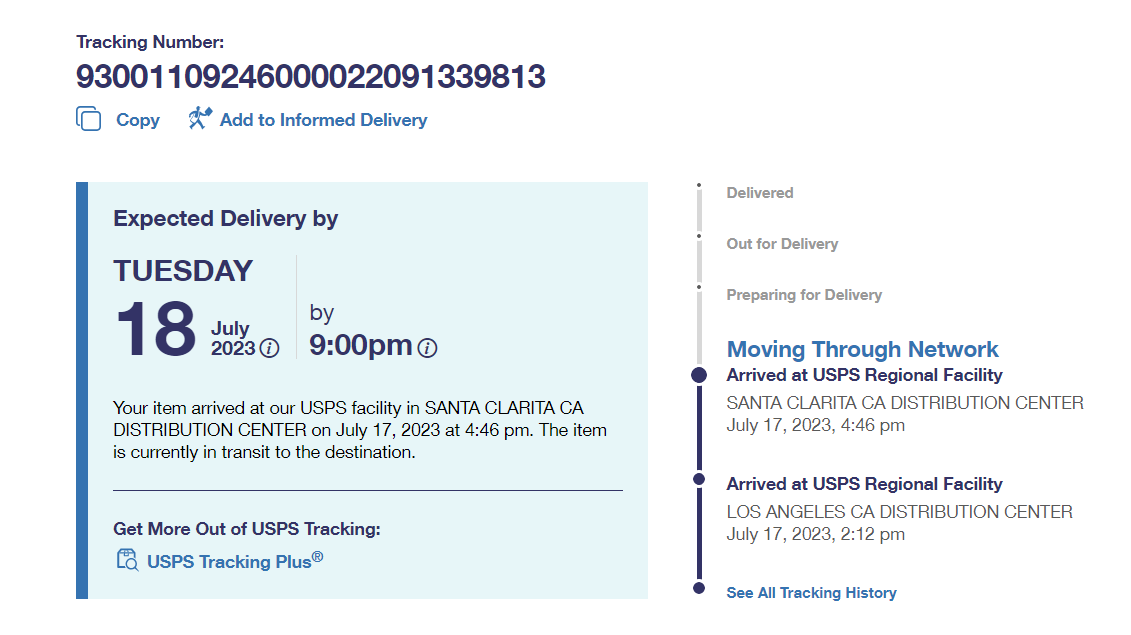Expand See All Tracking History

pyautogui.click(x=811, y=593)
